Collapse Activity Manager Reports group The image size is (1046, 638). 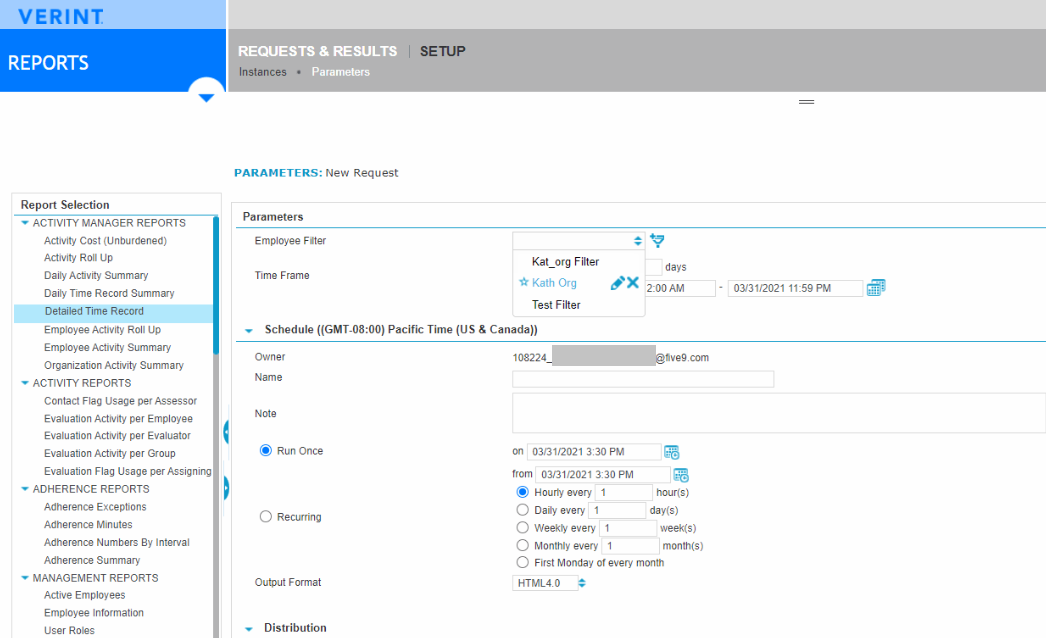click(x=25, y=223)
